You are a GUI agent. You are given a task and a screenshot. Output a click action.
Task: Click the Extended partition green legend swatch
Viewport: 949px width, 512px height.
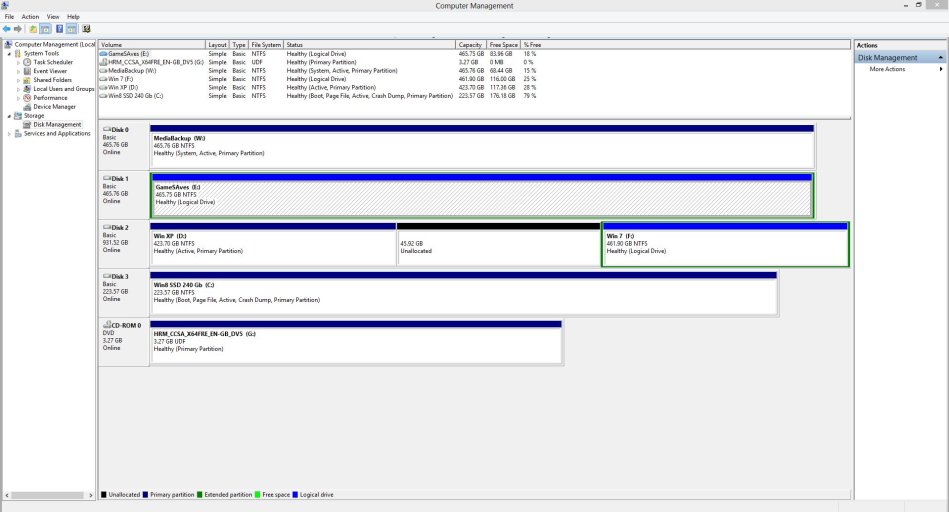pos(200,494)
